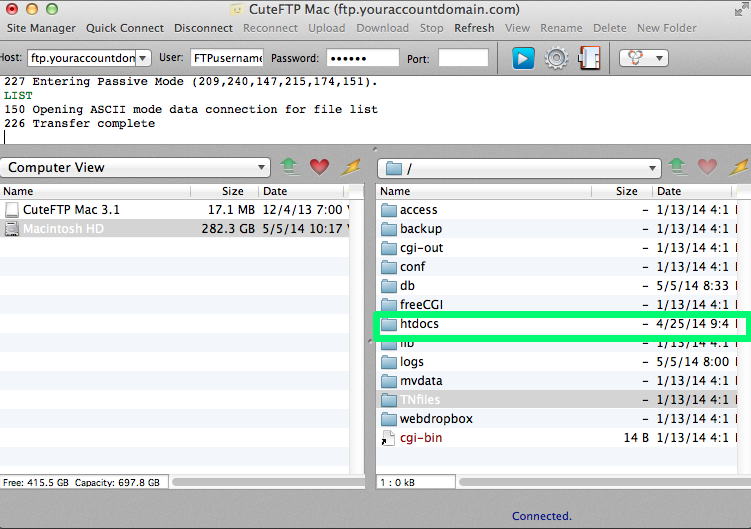Viewport: 751px width, 529px height.
Task: Expand the Host address dropdown arrow
Action: 143,58
